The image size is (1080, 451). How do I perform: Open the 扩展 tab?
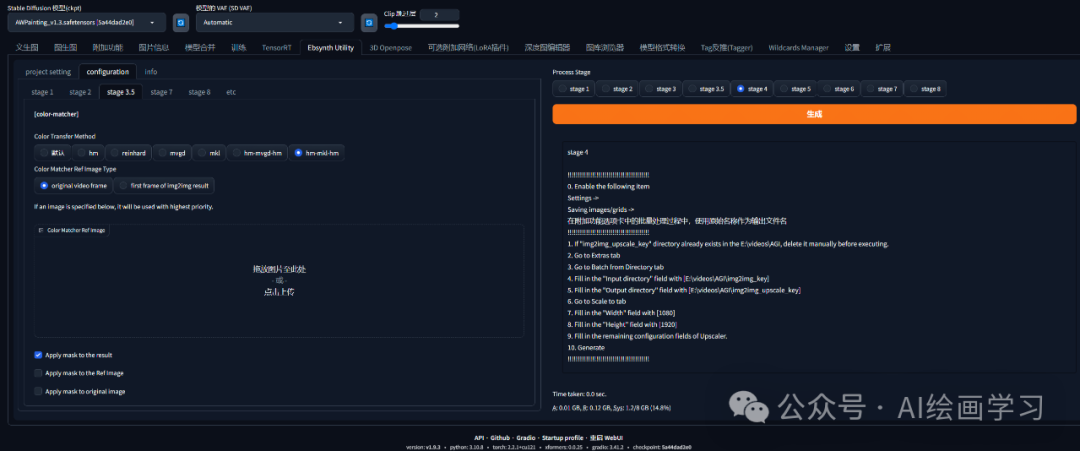click(x=883, y=48)
